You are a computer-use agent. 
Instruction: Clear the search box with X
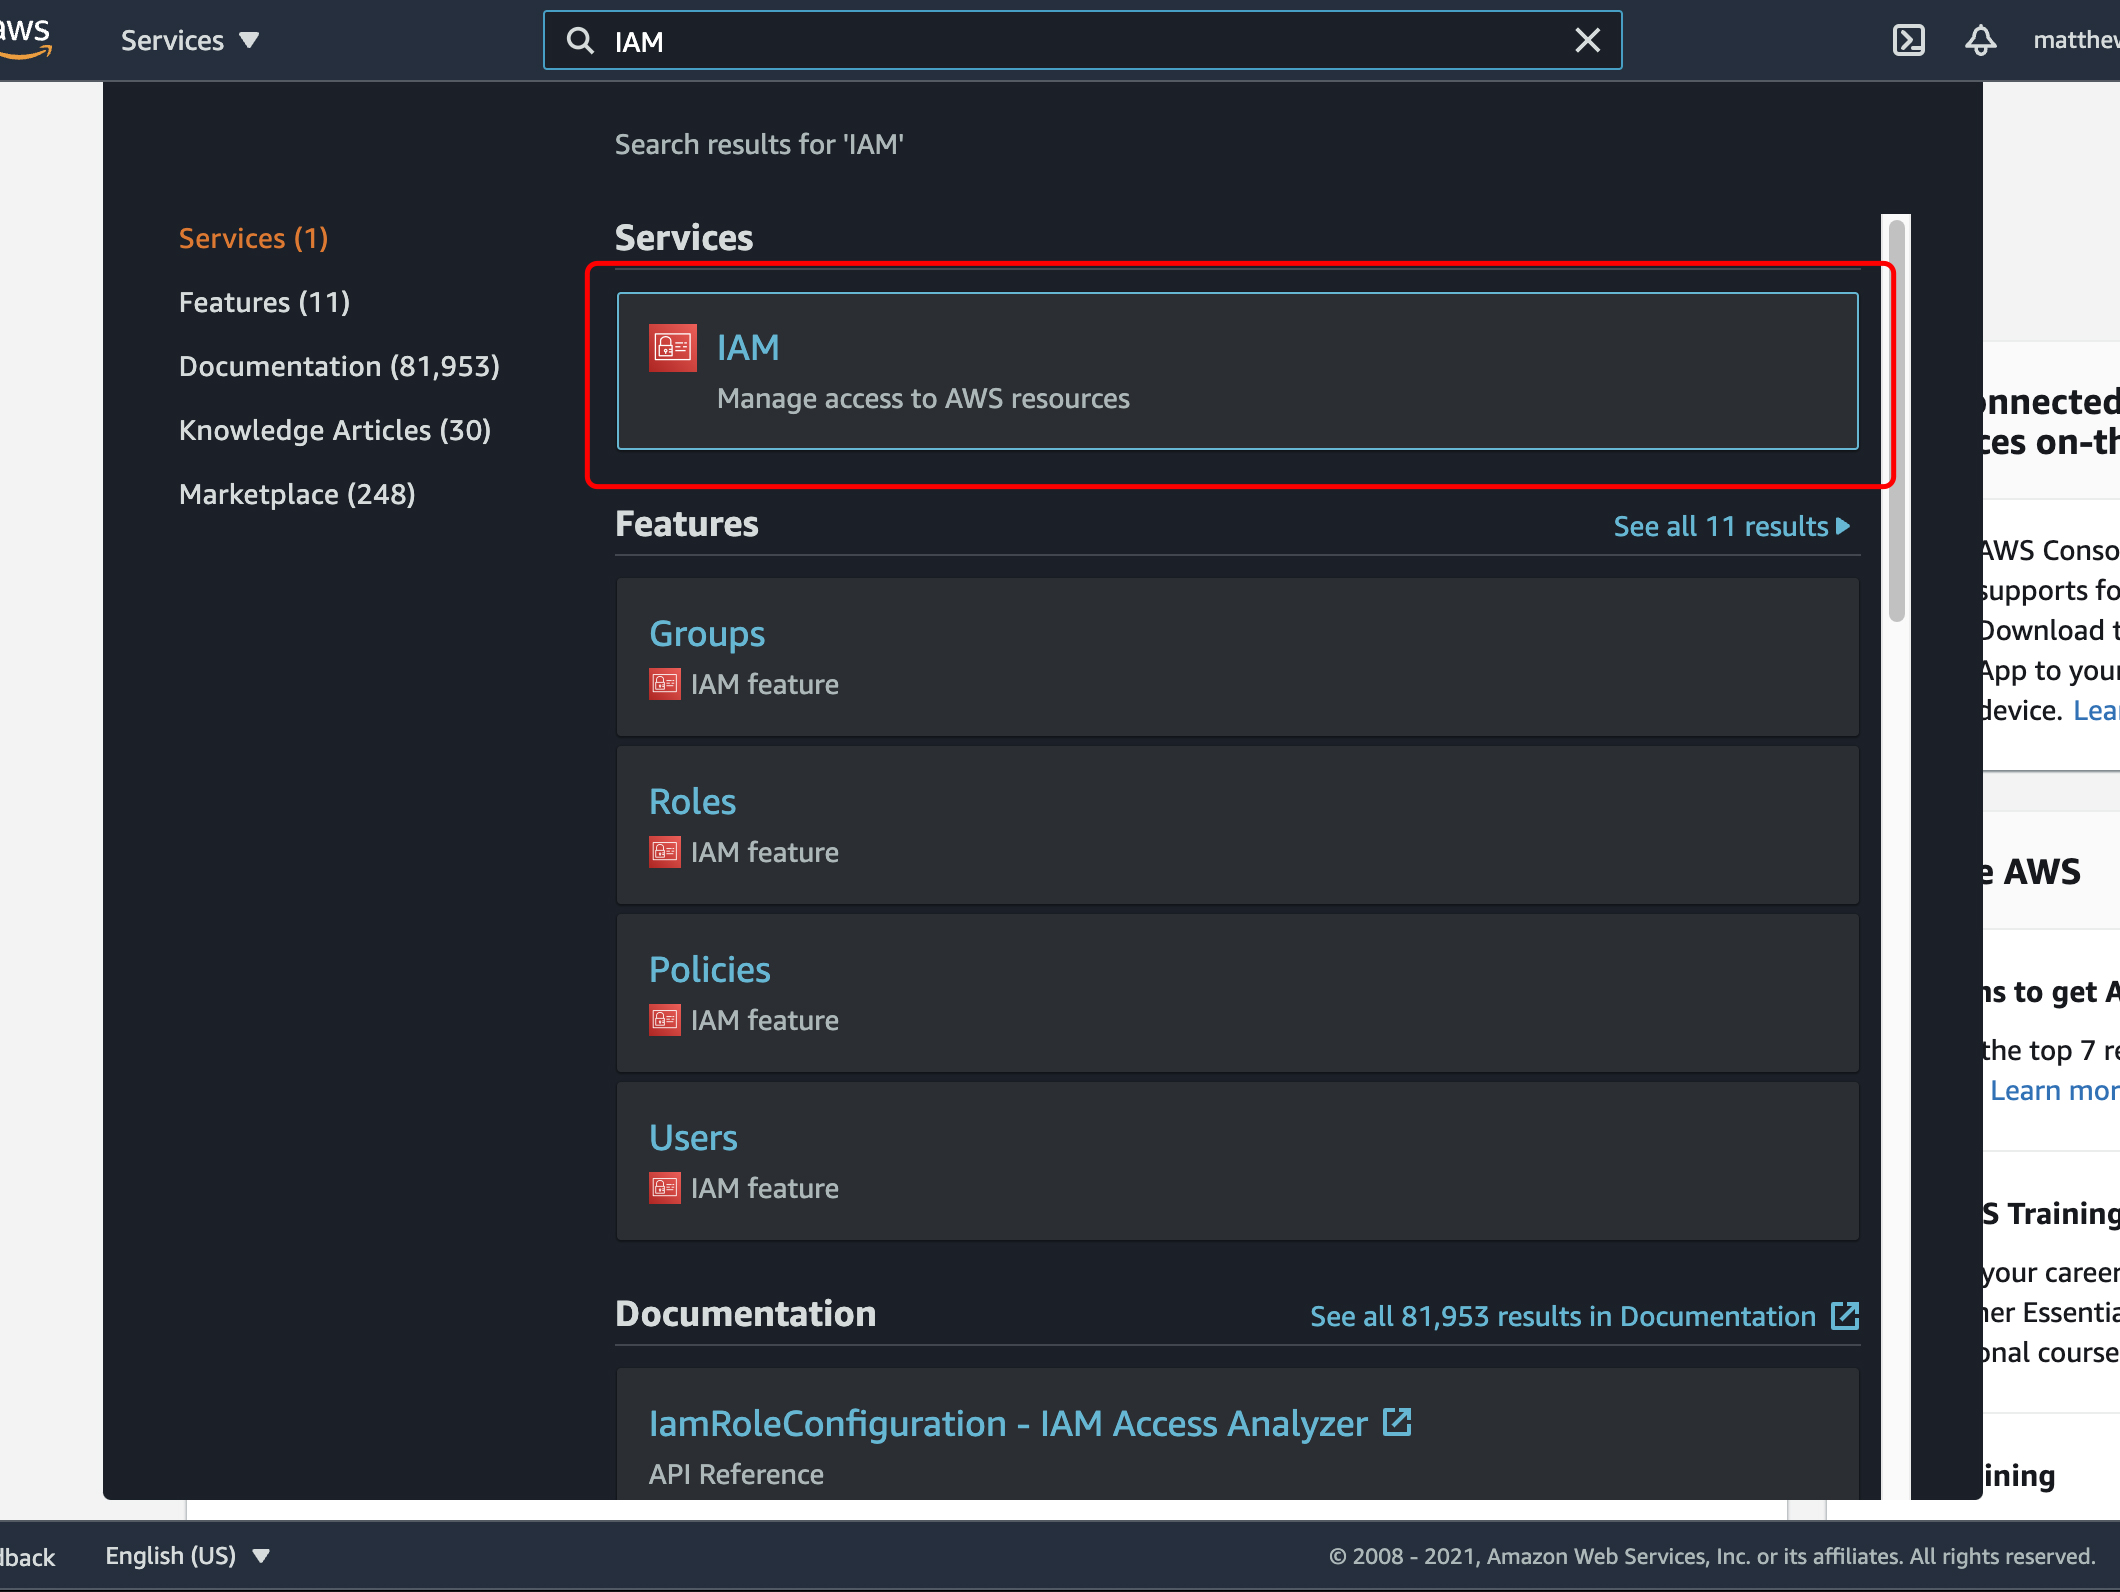[1587, 40]
